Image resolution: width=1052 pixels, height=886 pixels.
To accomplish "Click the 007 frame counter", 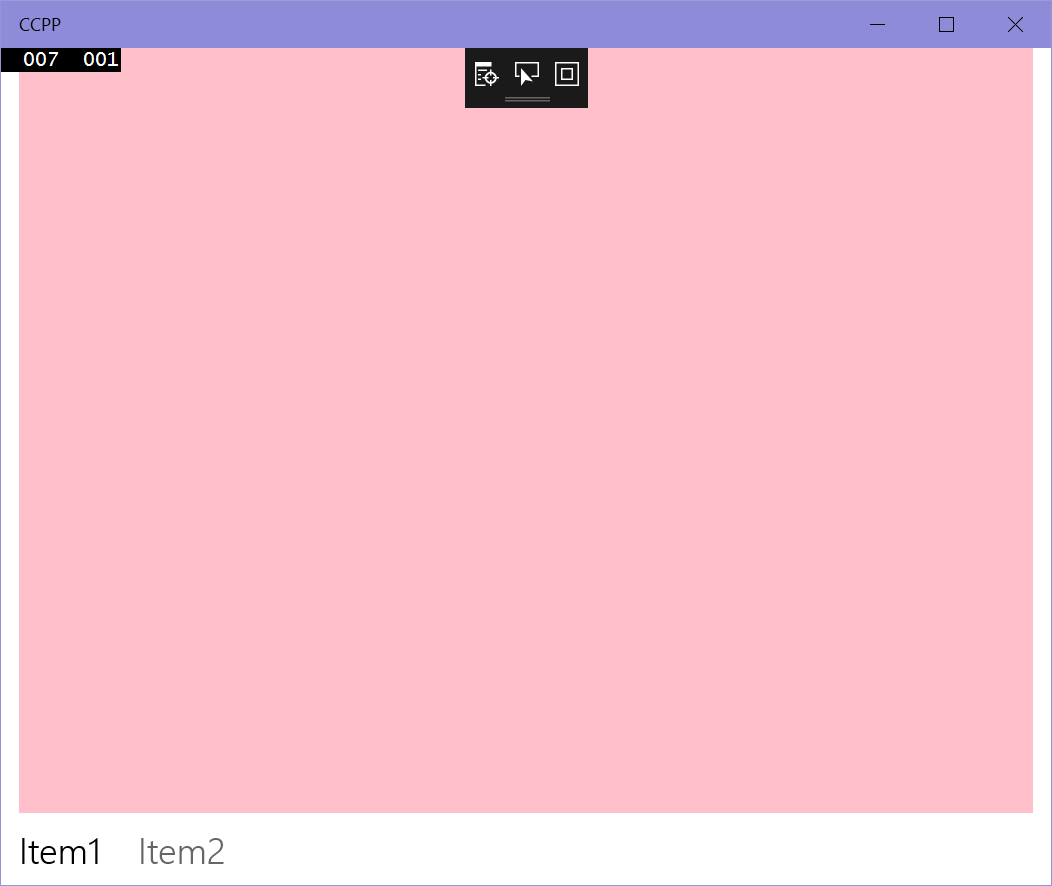I will 41,60.
